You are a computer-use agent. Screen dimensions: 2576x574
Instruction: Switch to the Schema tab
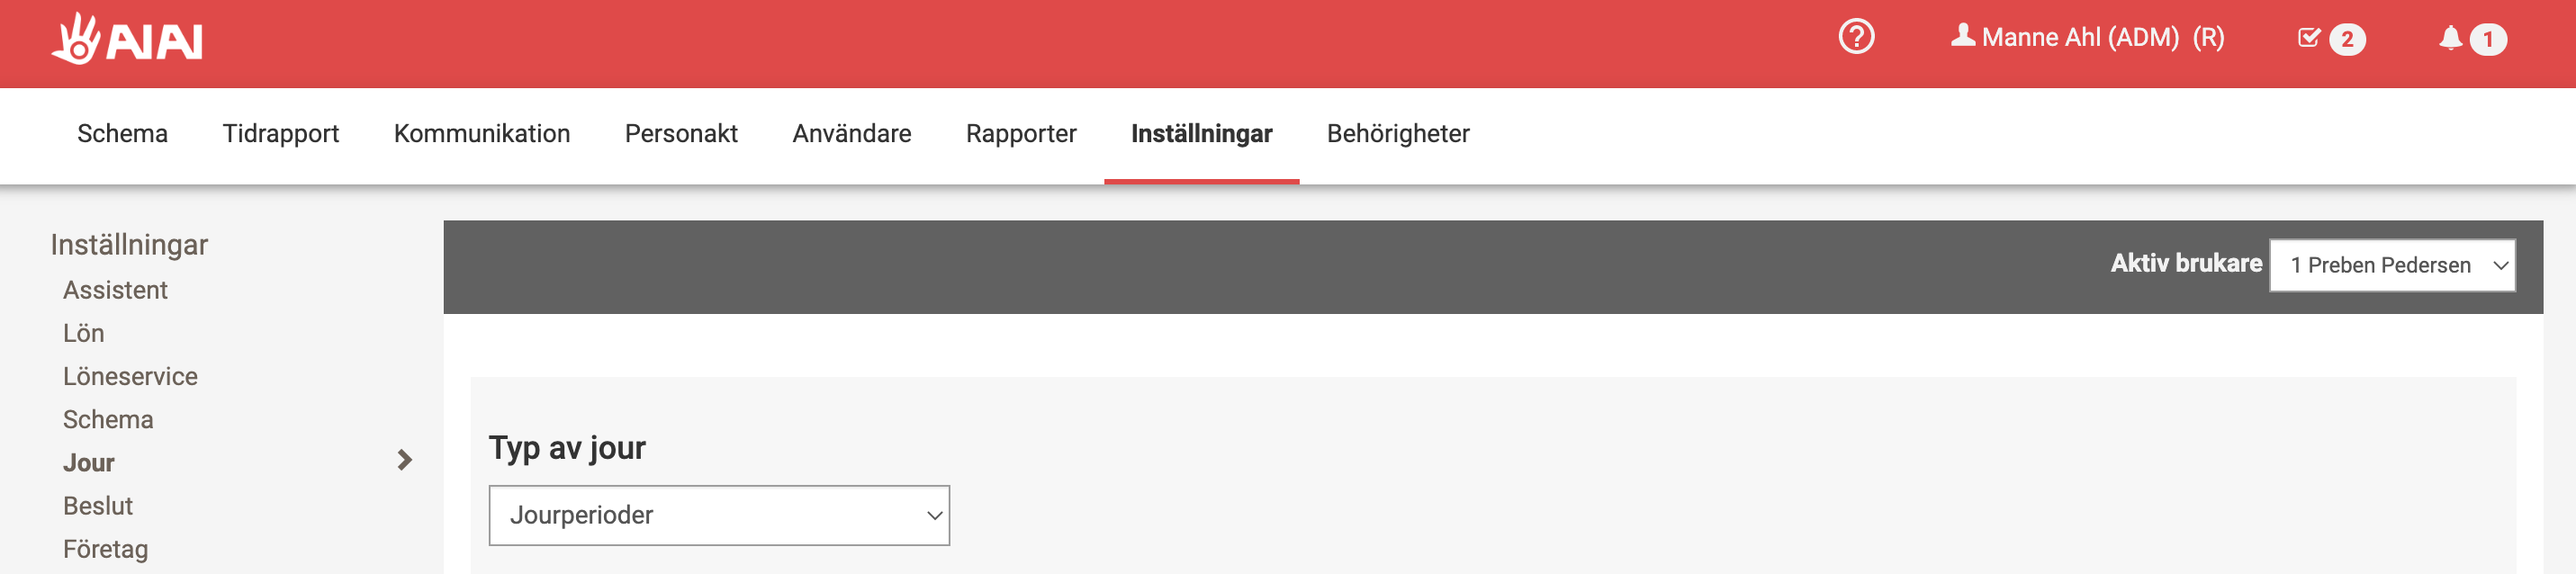pyautogui.click(x=122, y=134)
